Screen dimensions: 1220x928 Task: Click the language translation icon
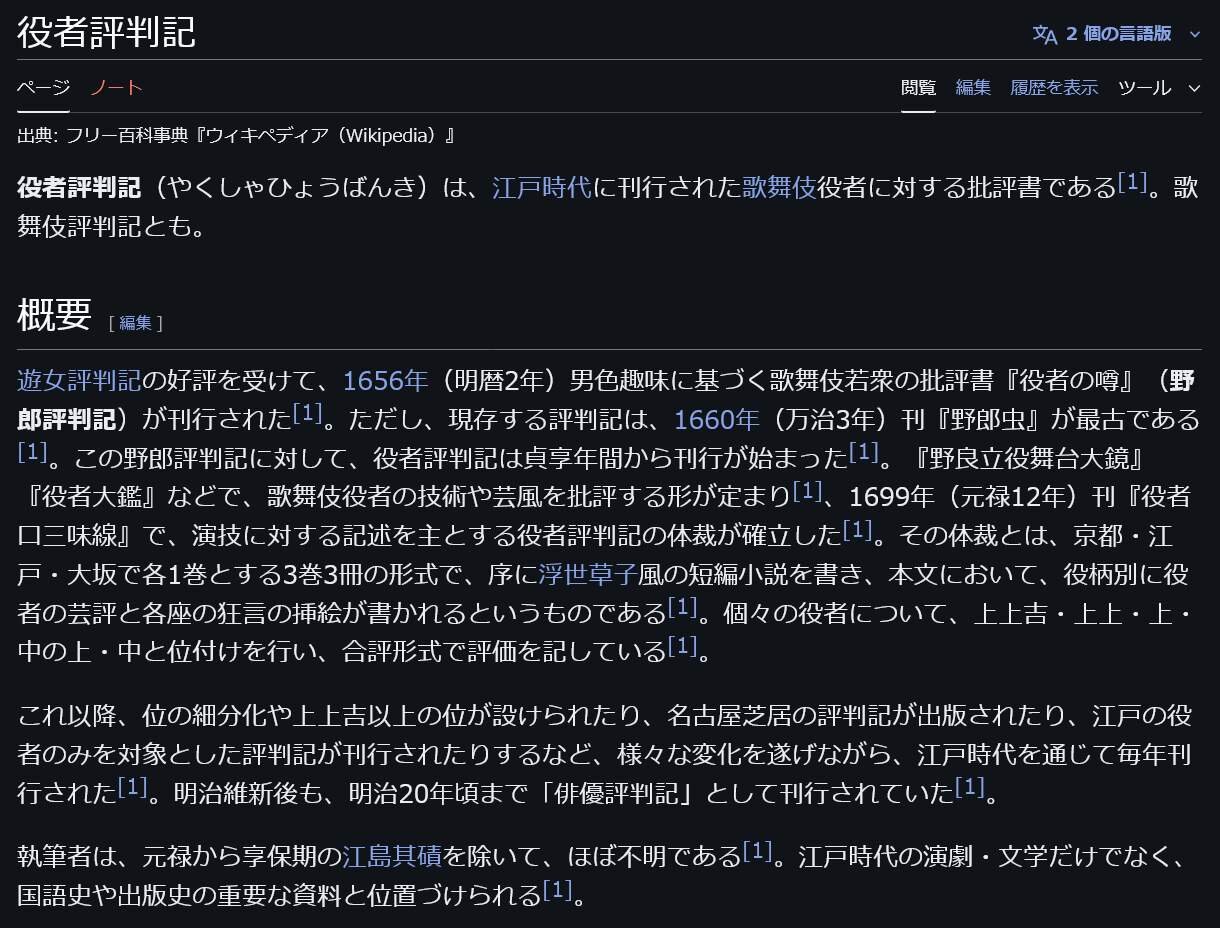click(1045, 34)
